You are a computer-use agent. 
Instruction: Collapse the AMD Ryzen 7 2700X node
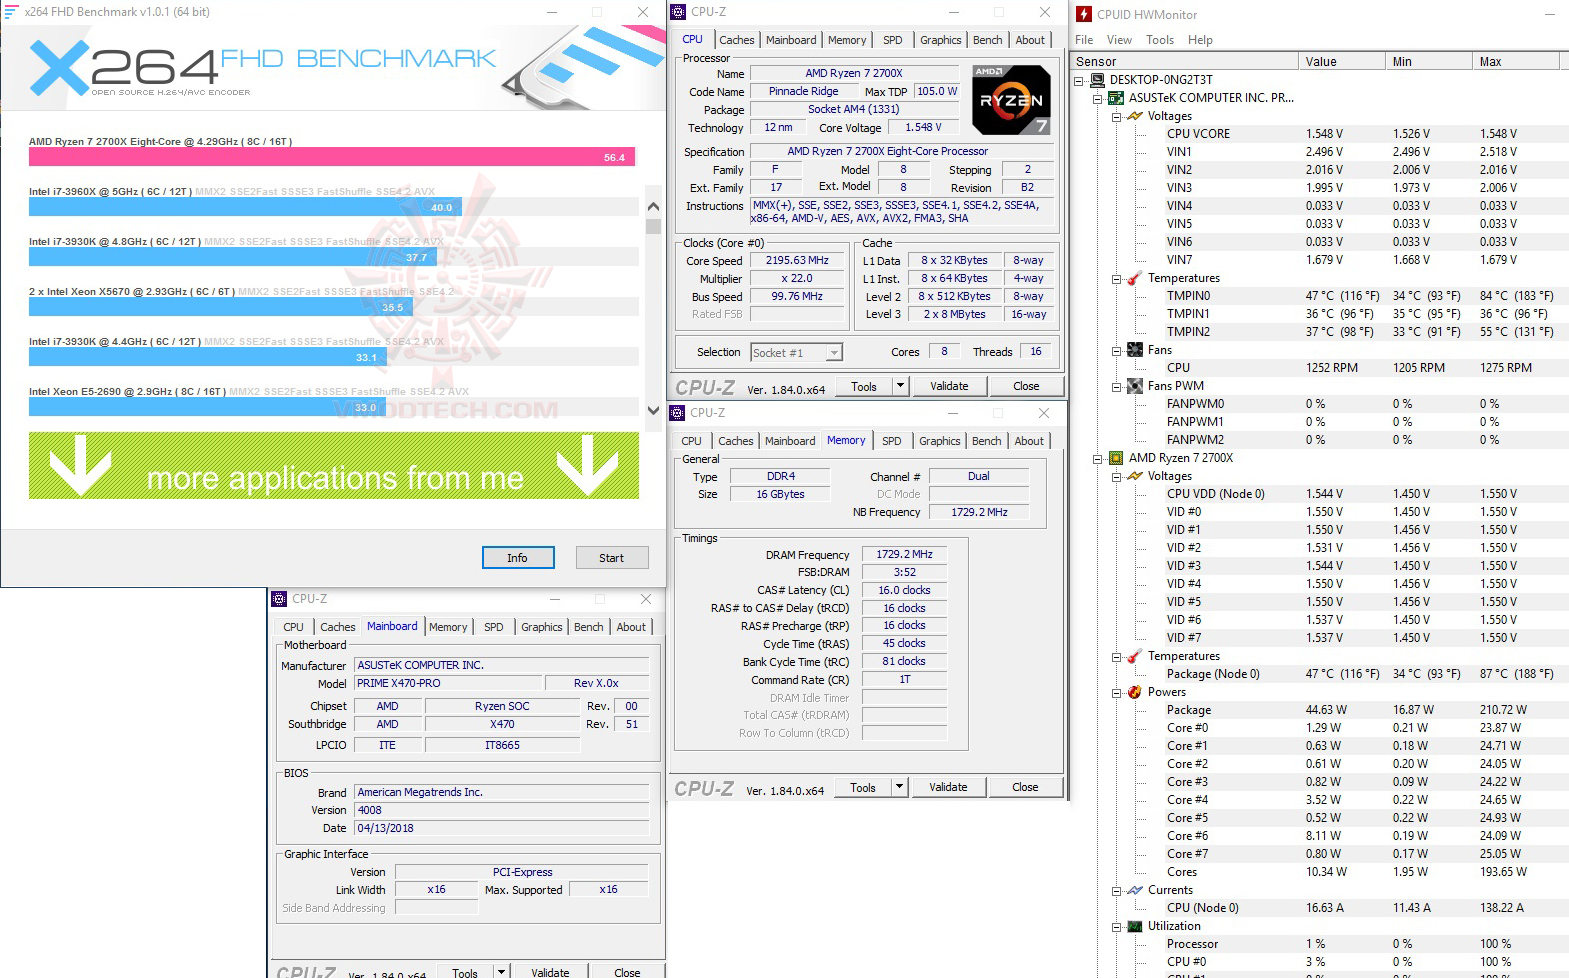pyautogui.click(x=1097, y=459)
